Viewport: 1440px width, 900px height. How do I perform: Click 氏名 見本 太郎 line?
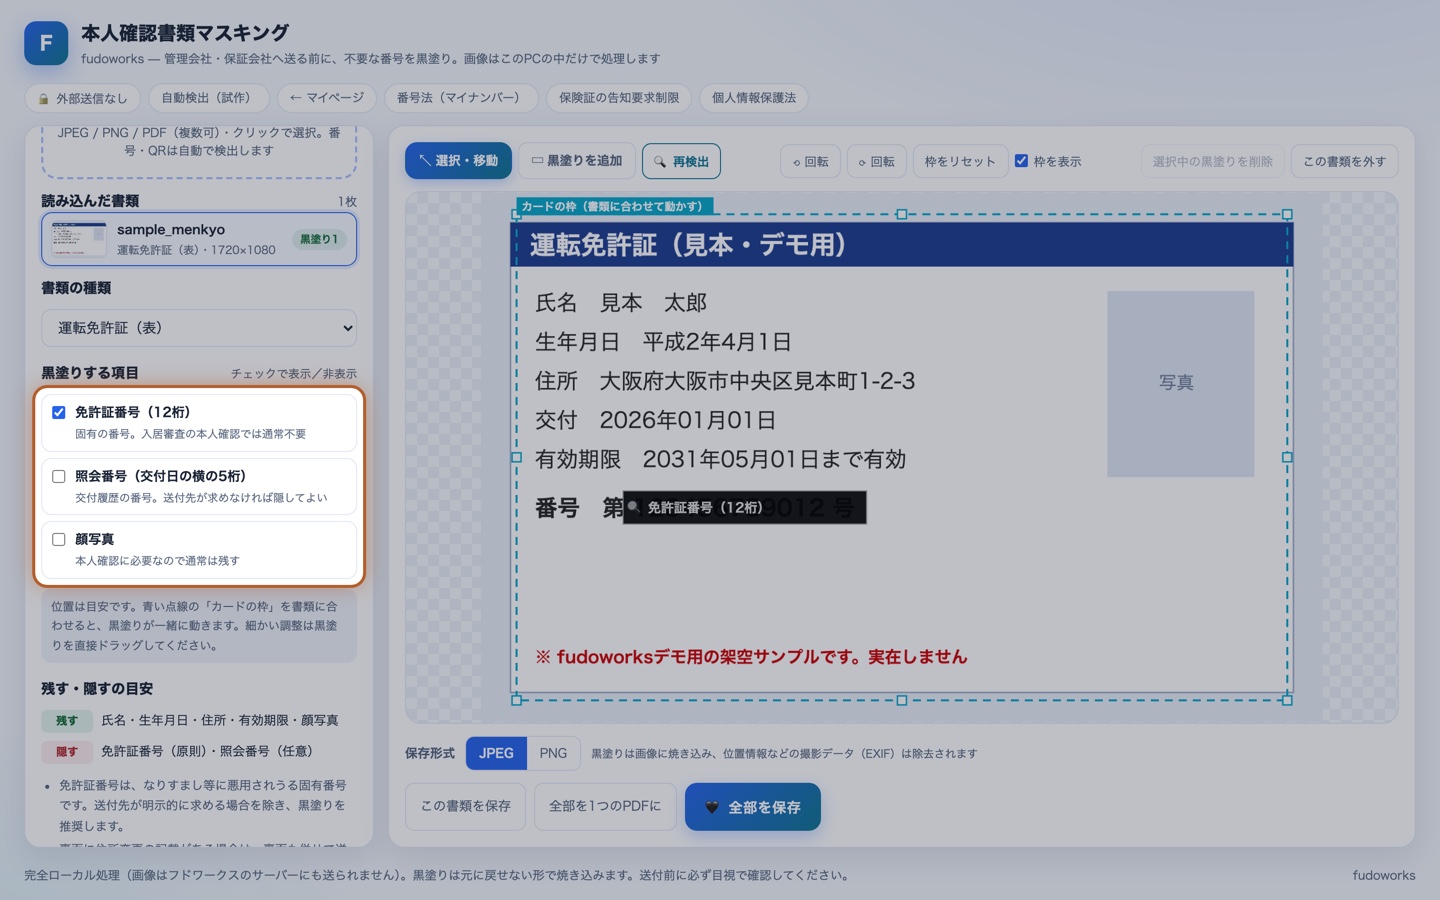(x=621, y=303)
